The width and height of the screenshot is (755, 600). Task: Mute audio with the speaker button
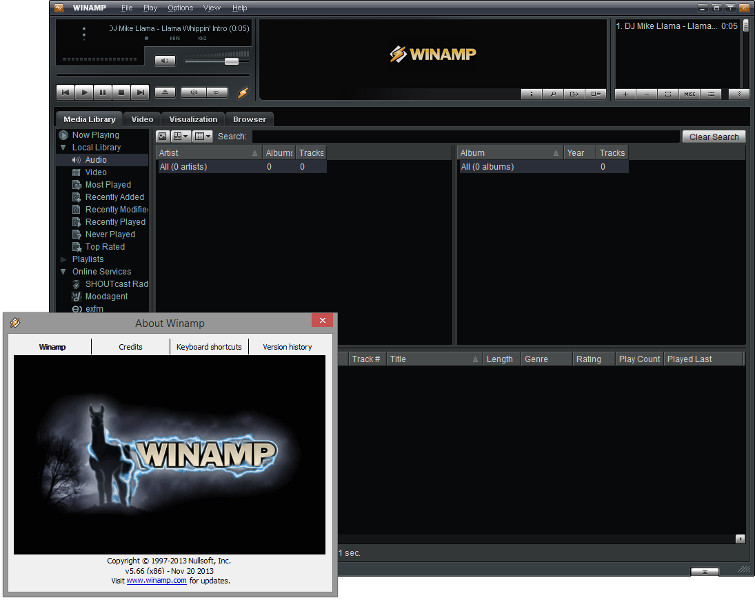click(165, 61)
